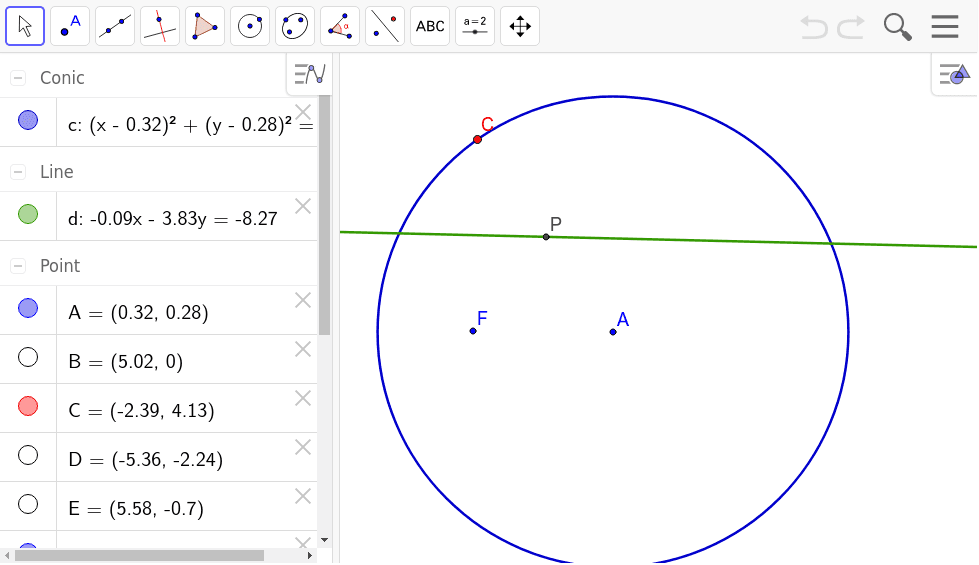Delete conic c with its X
This screenshot has width=979, height=565.
tap(303, 112)
